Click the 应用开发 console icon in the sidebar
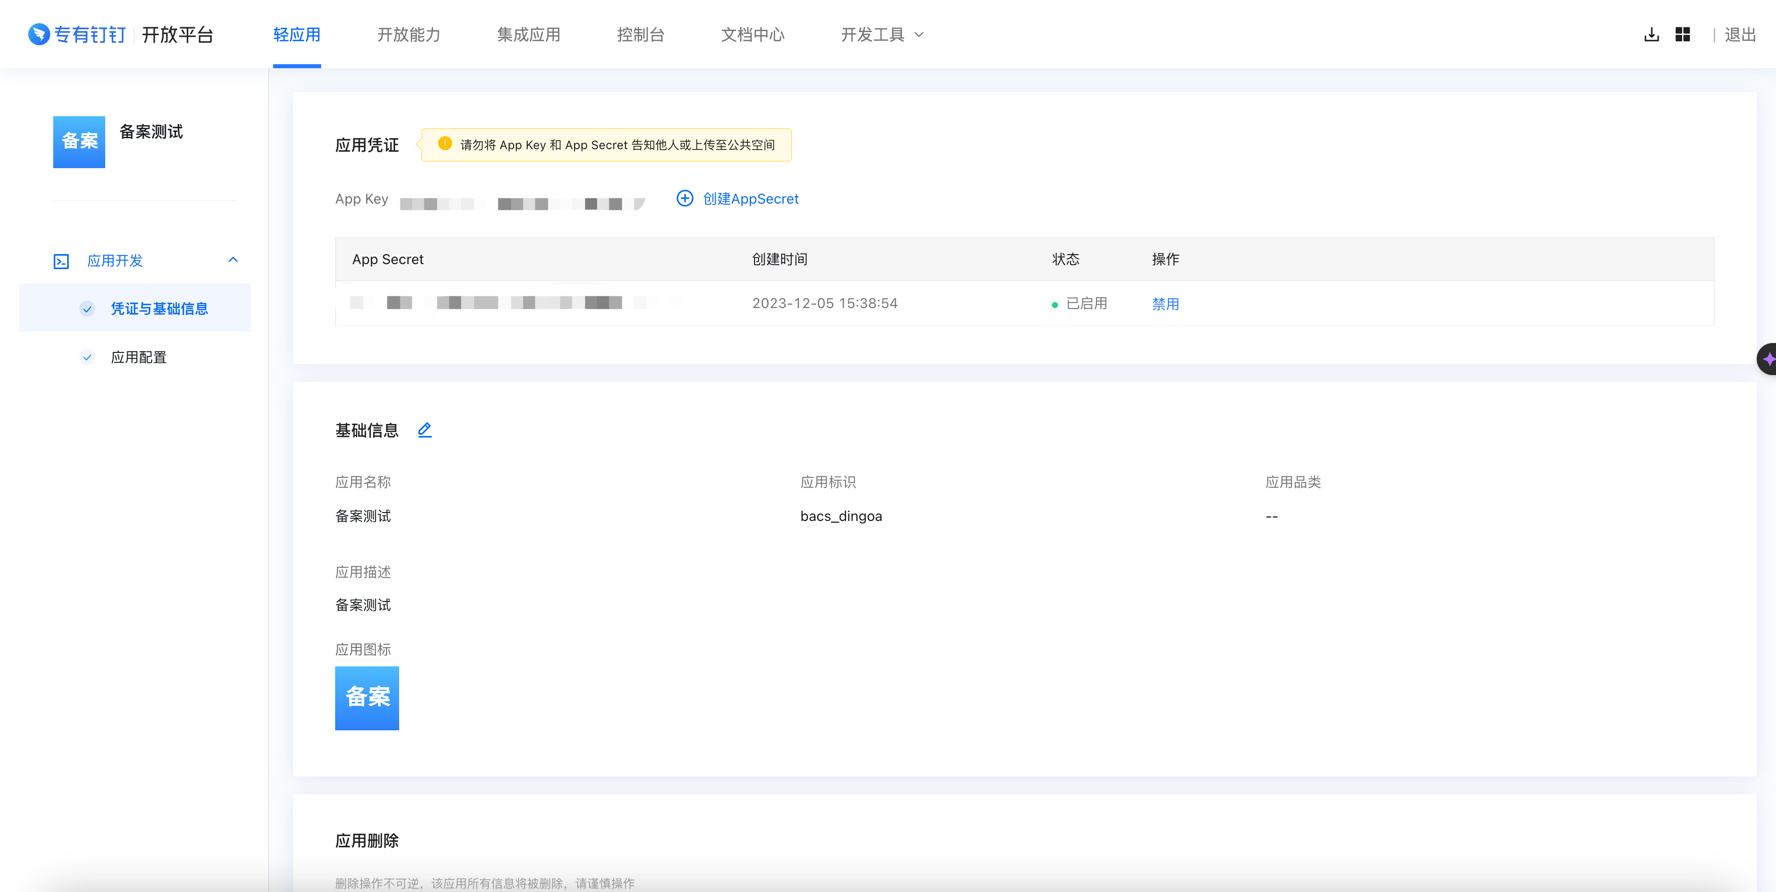Screen dimensions: 1776x892 pos(61,261)
